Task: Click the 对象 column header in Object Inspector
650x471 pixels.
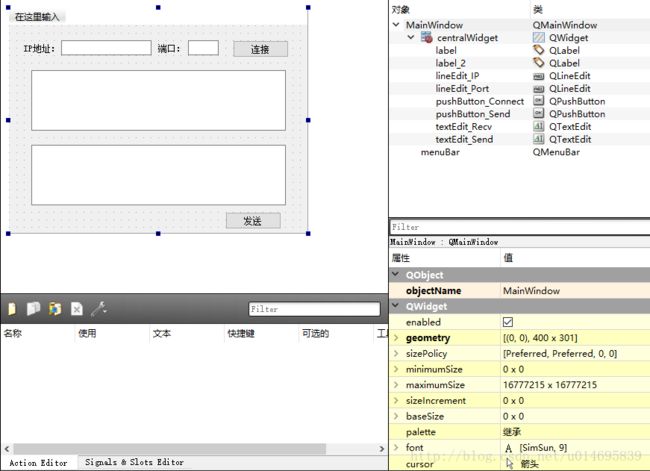Action: point(401,10)
